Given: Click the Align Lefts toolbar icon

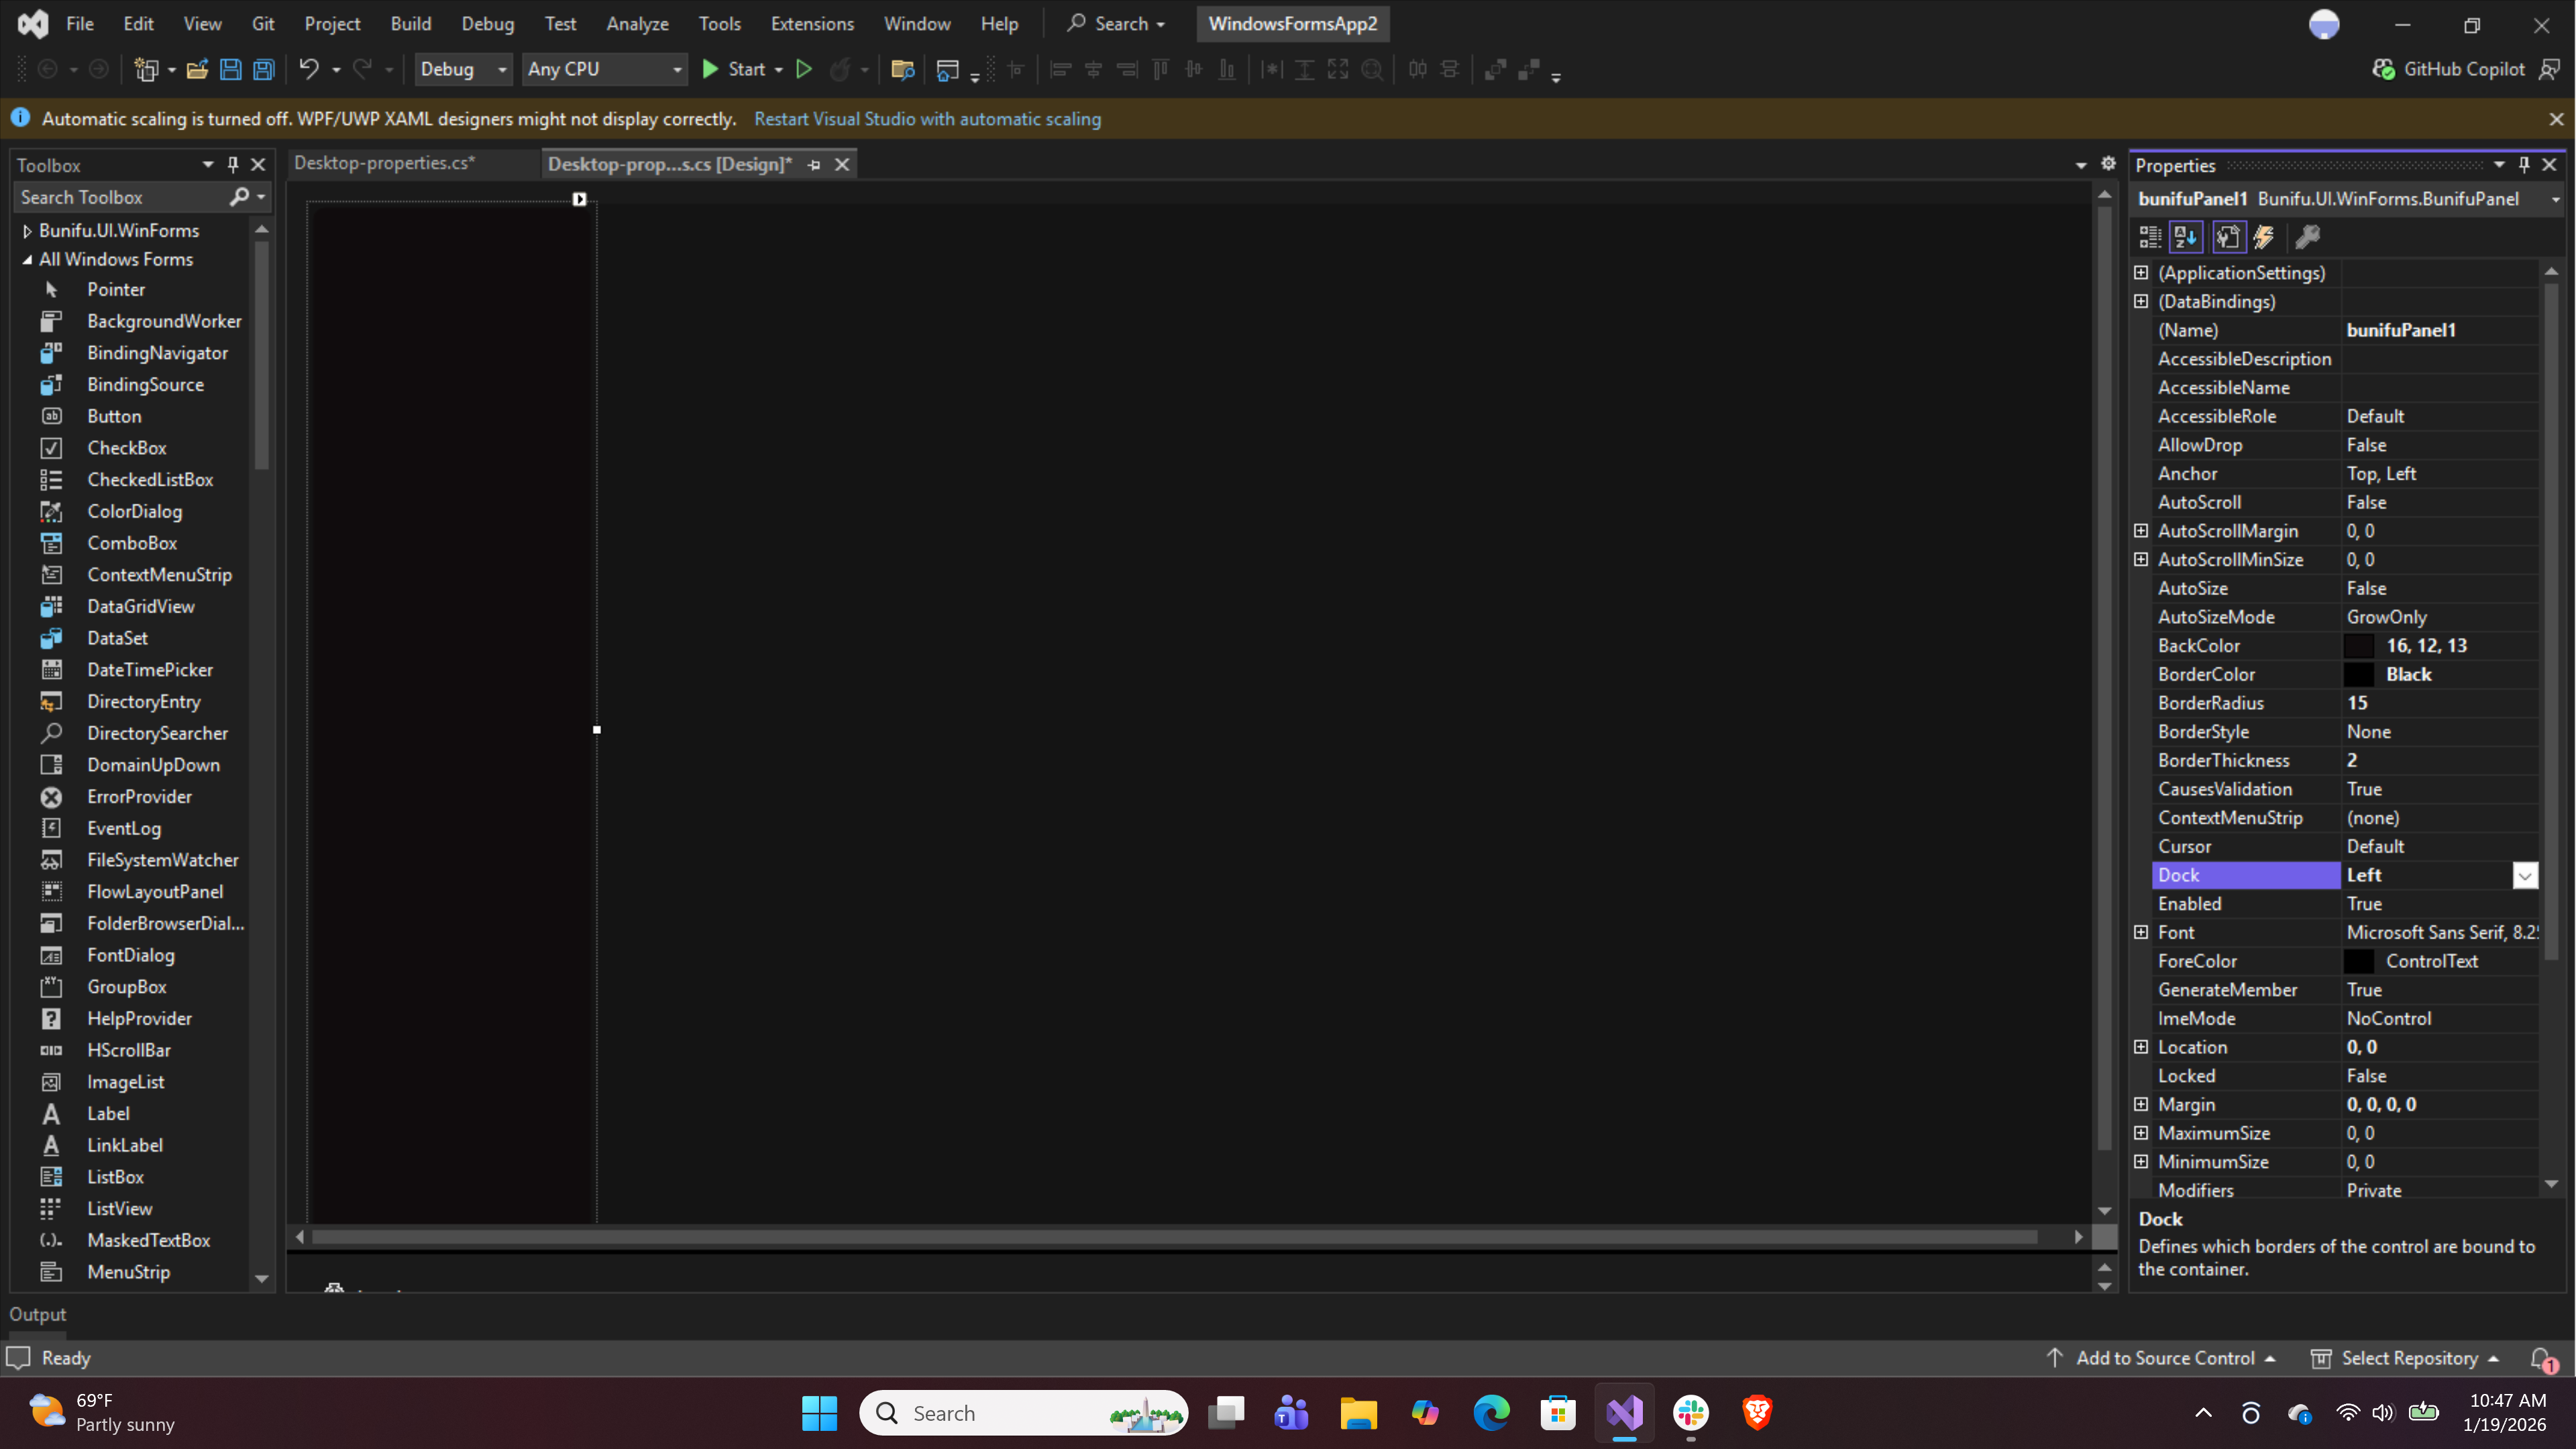Looking at the screenshot, I should 1060,69.
